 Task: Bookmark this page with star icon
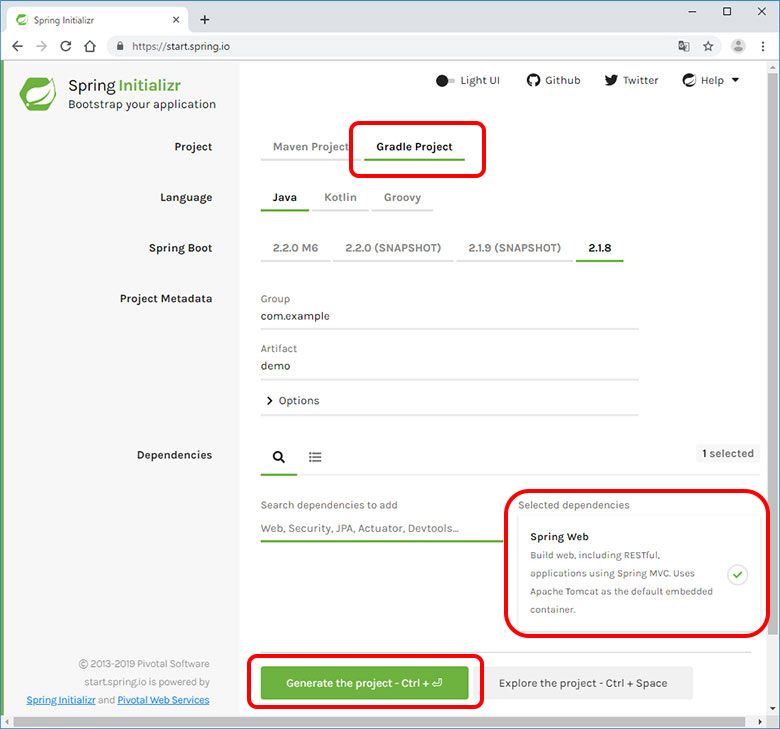point(708,46)
